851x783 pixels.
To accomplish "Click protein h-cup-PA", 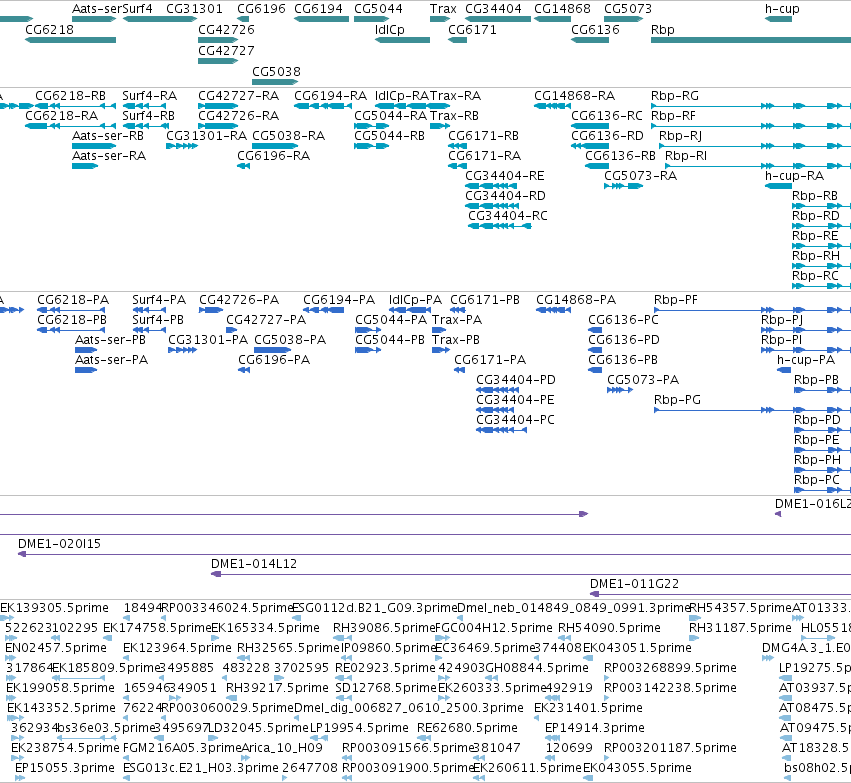I will click(784, 370).
